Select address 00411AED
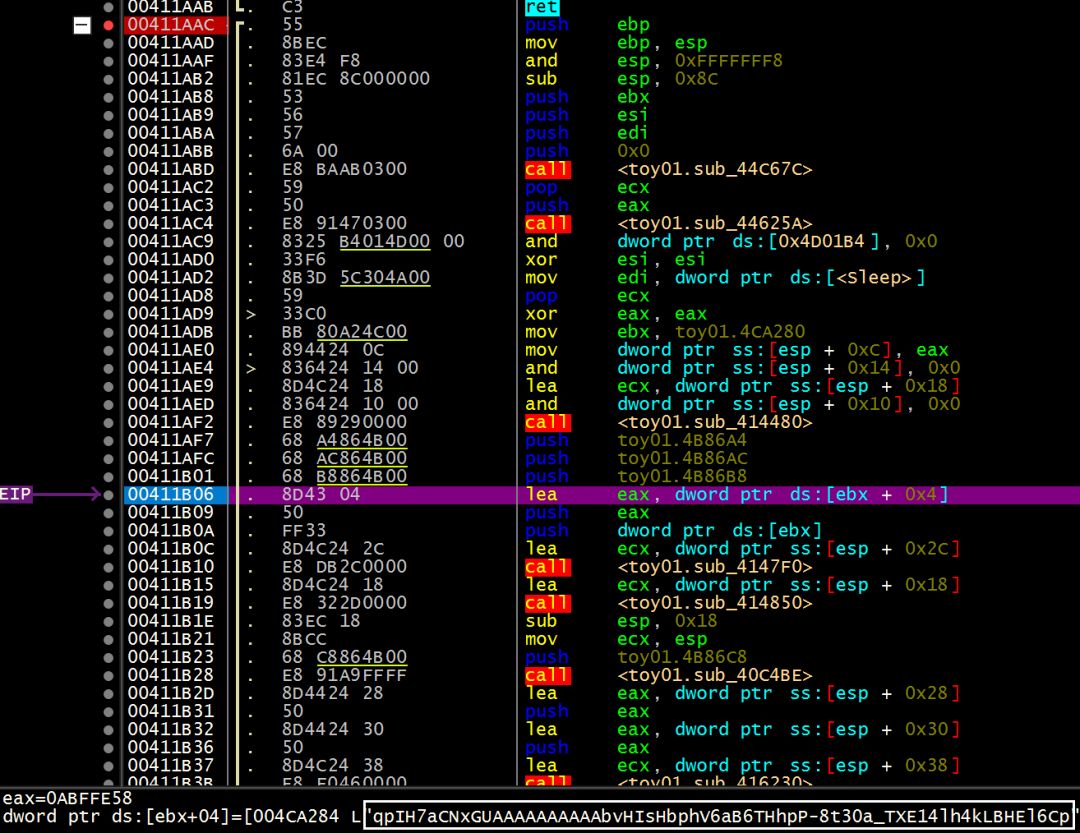Screen dimensions: 1080x833 (x=171, y=404)
